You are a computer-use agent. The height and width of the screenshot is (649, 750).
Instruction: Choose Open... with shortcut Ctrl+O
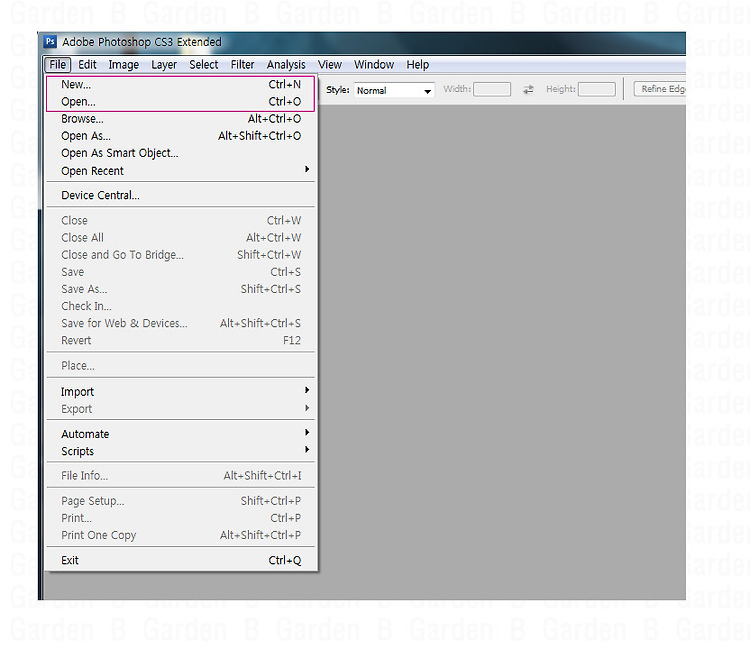click(181, 102)
